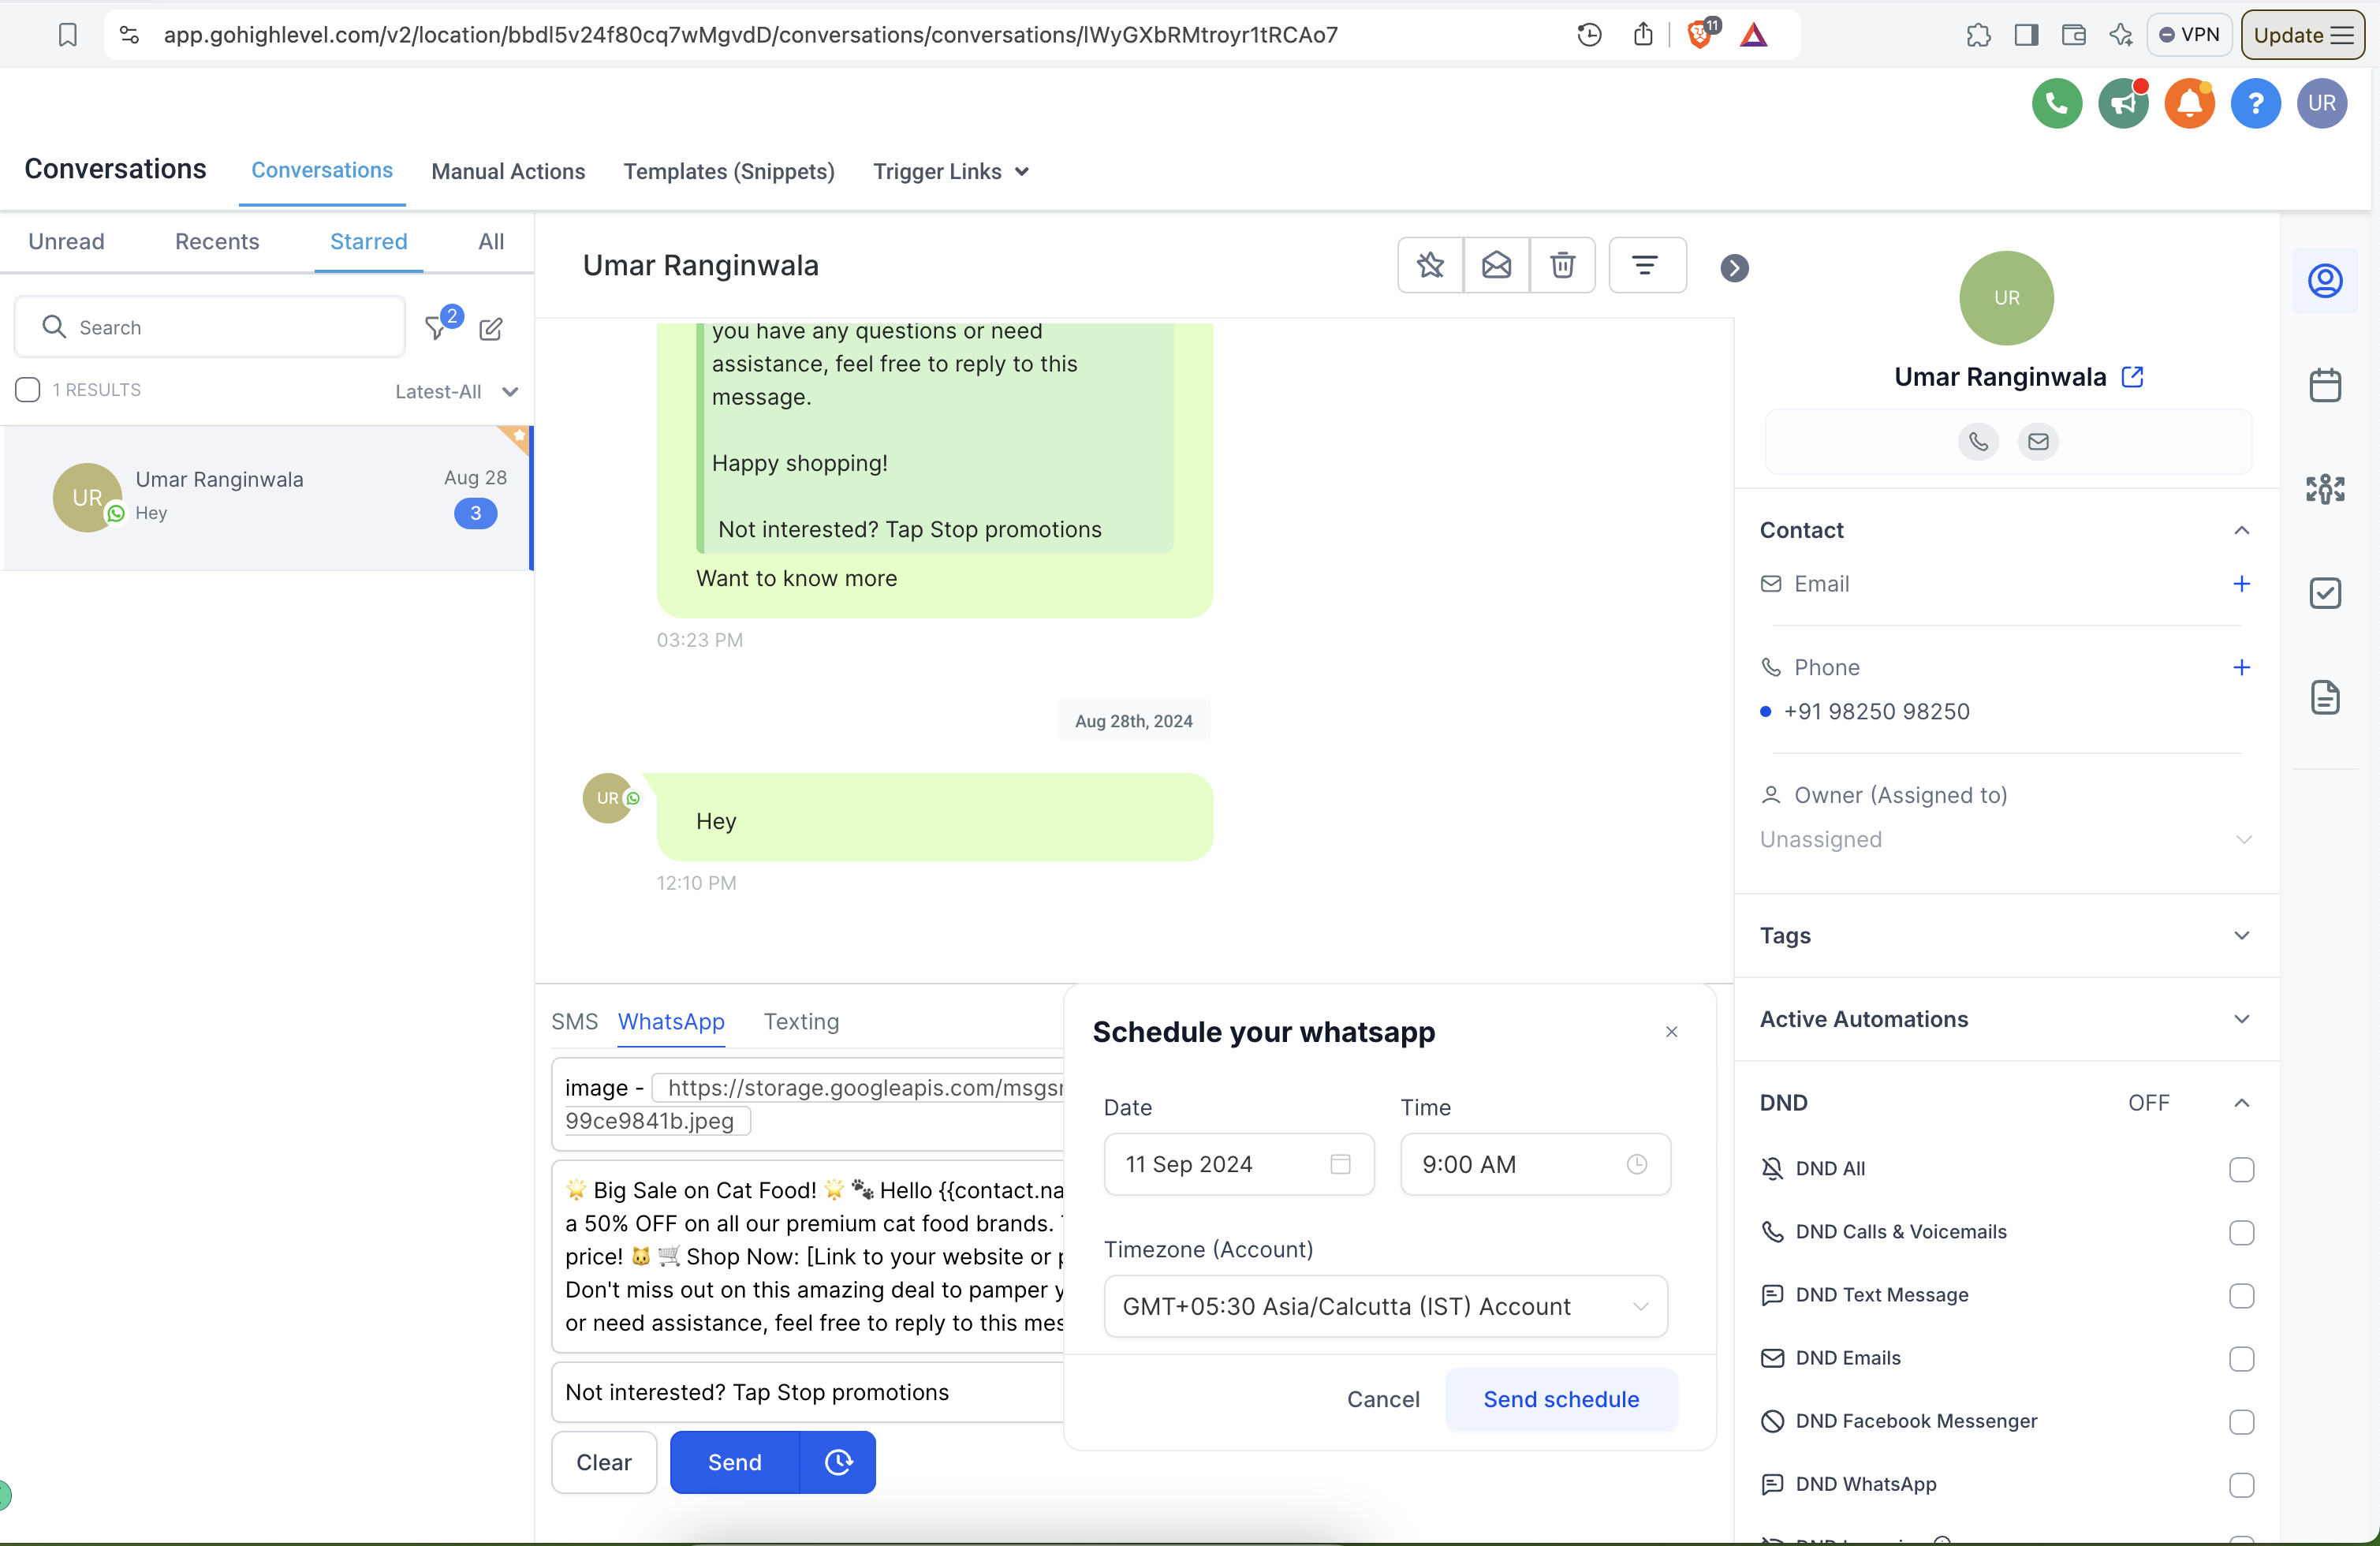Image resolution: width=2380 pixels, height=1546 pixels.
Task: Open the conversation message filter icon
Action: pos(1646,265)
